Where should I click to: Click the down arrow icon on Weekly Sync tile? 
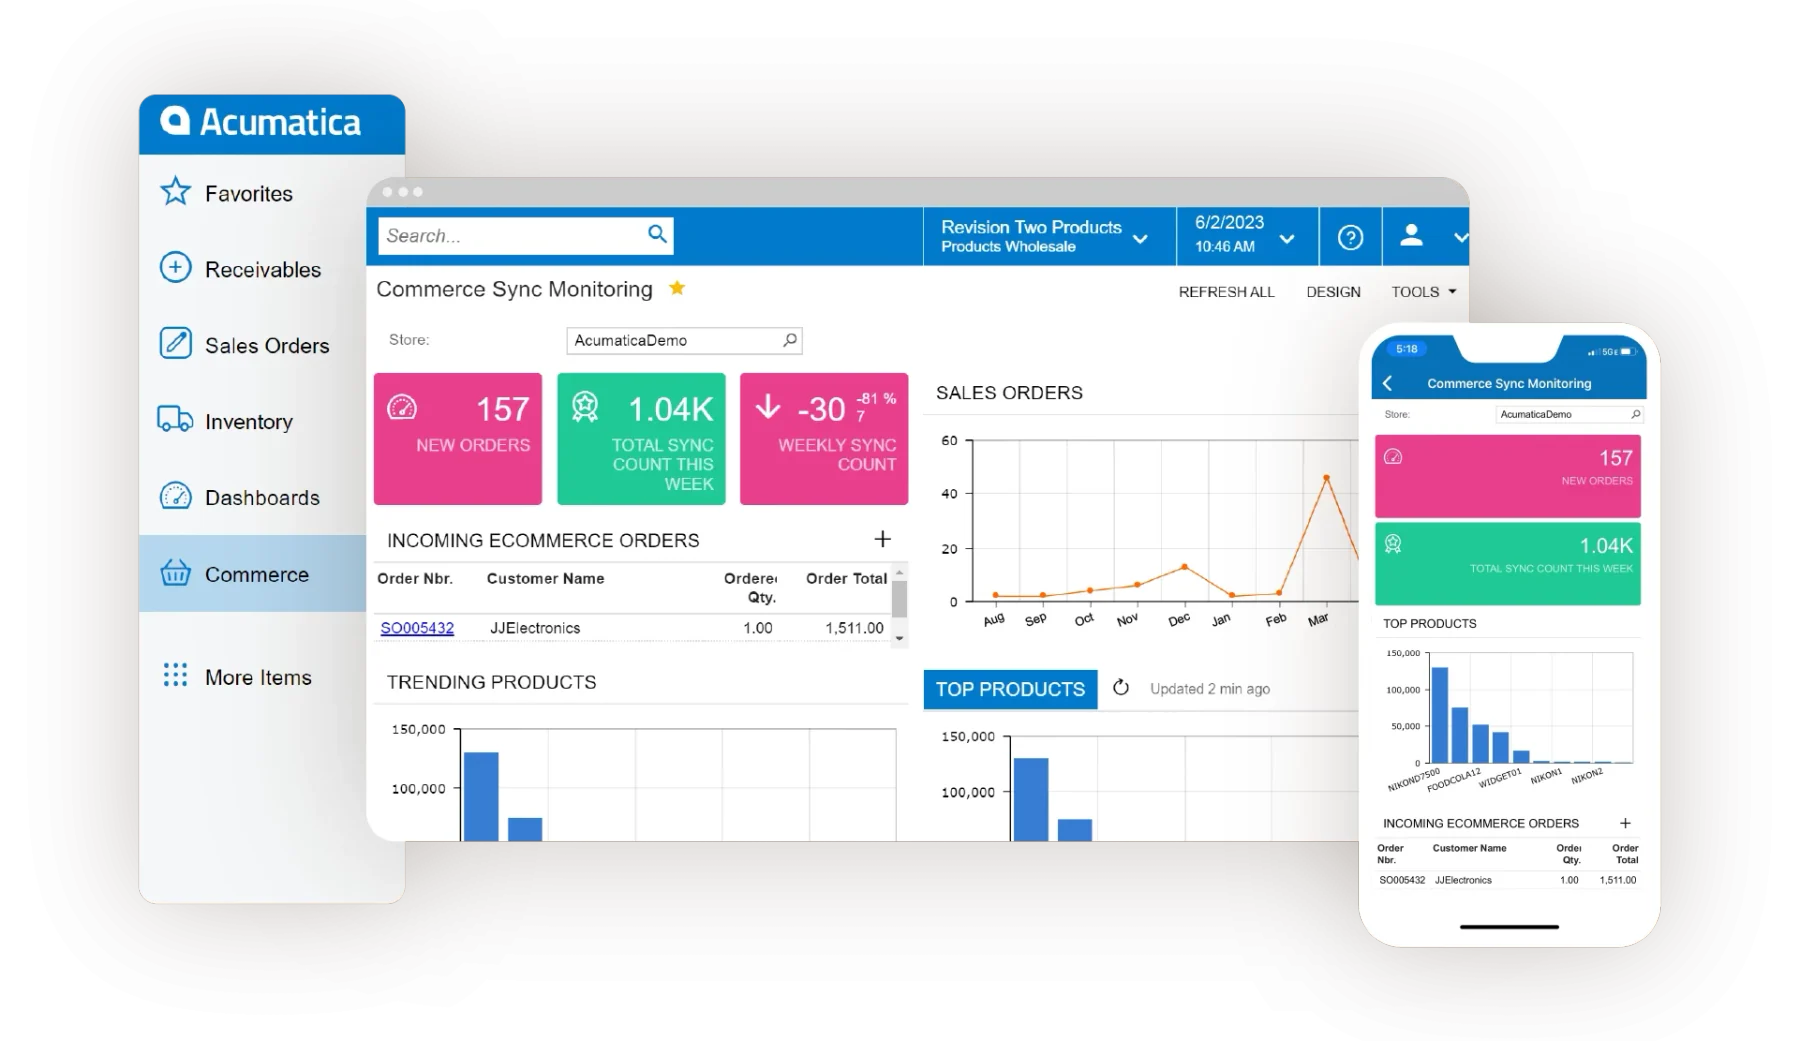click(x=768, y=406)
